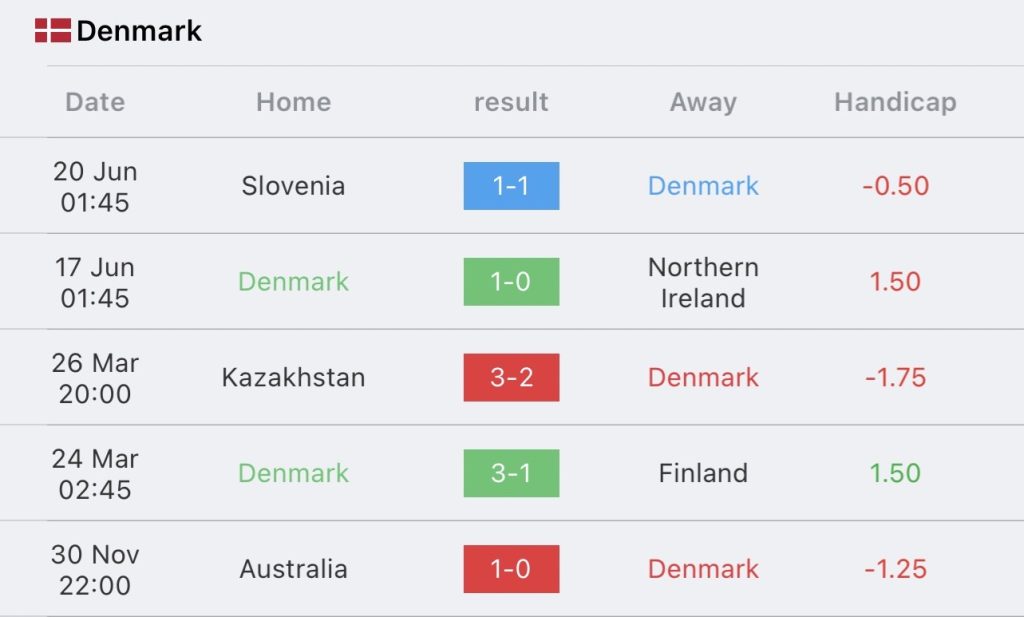
Task: Select the 30 Nov 22:00 match date
Action: [x=95, y=569]
